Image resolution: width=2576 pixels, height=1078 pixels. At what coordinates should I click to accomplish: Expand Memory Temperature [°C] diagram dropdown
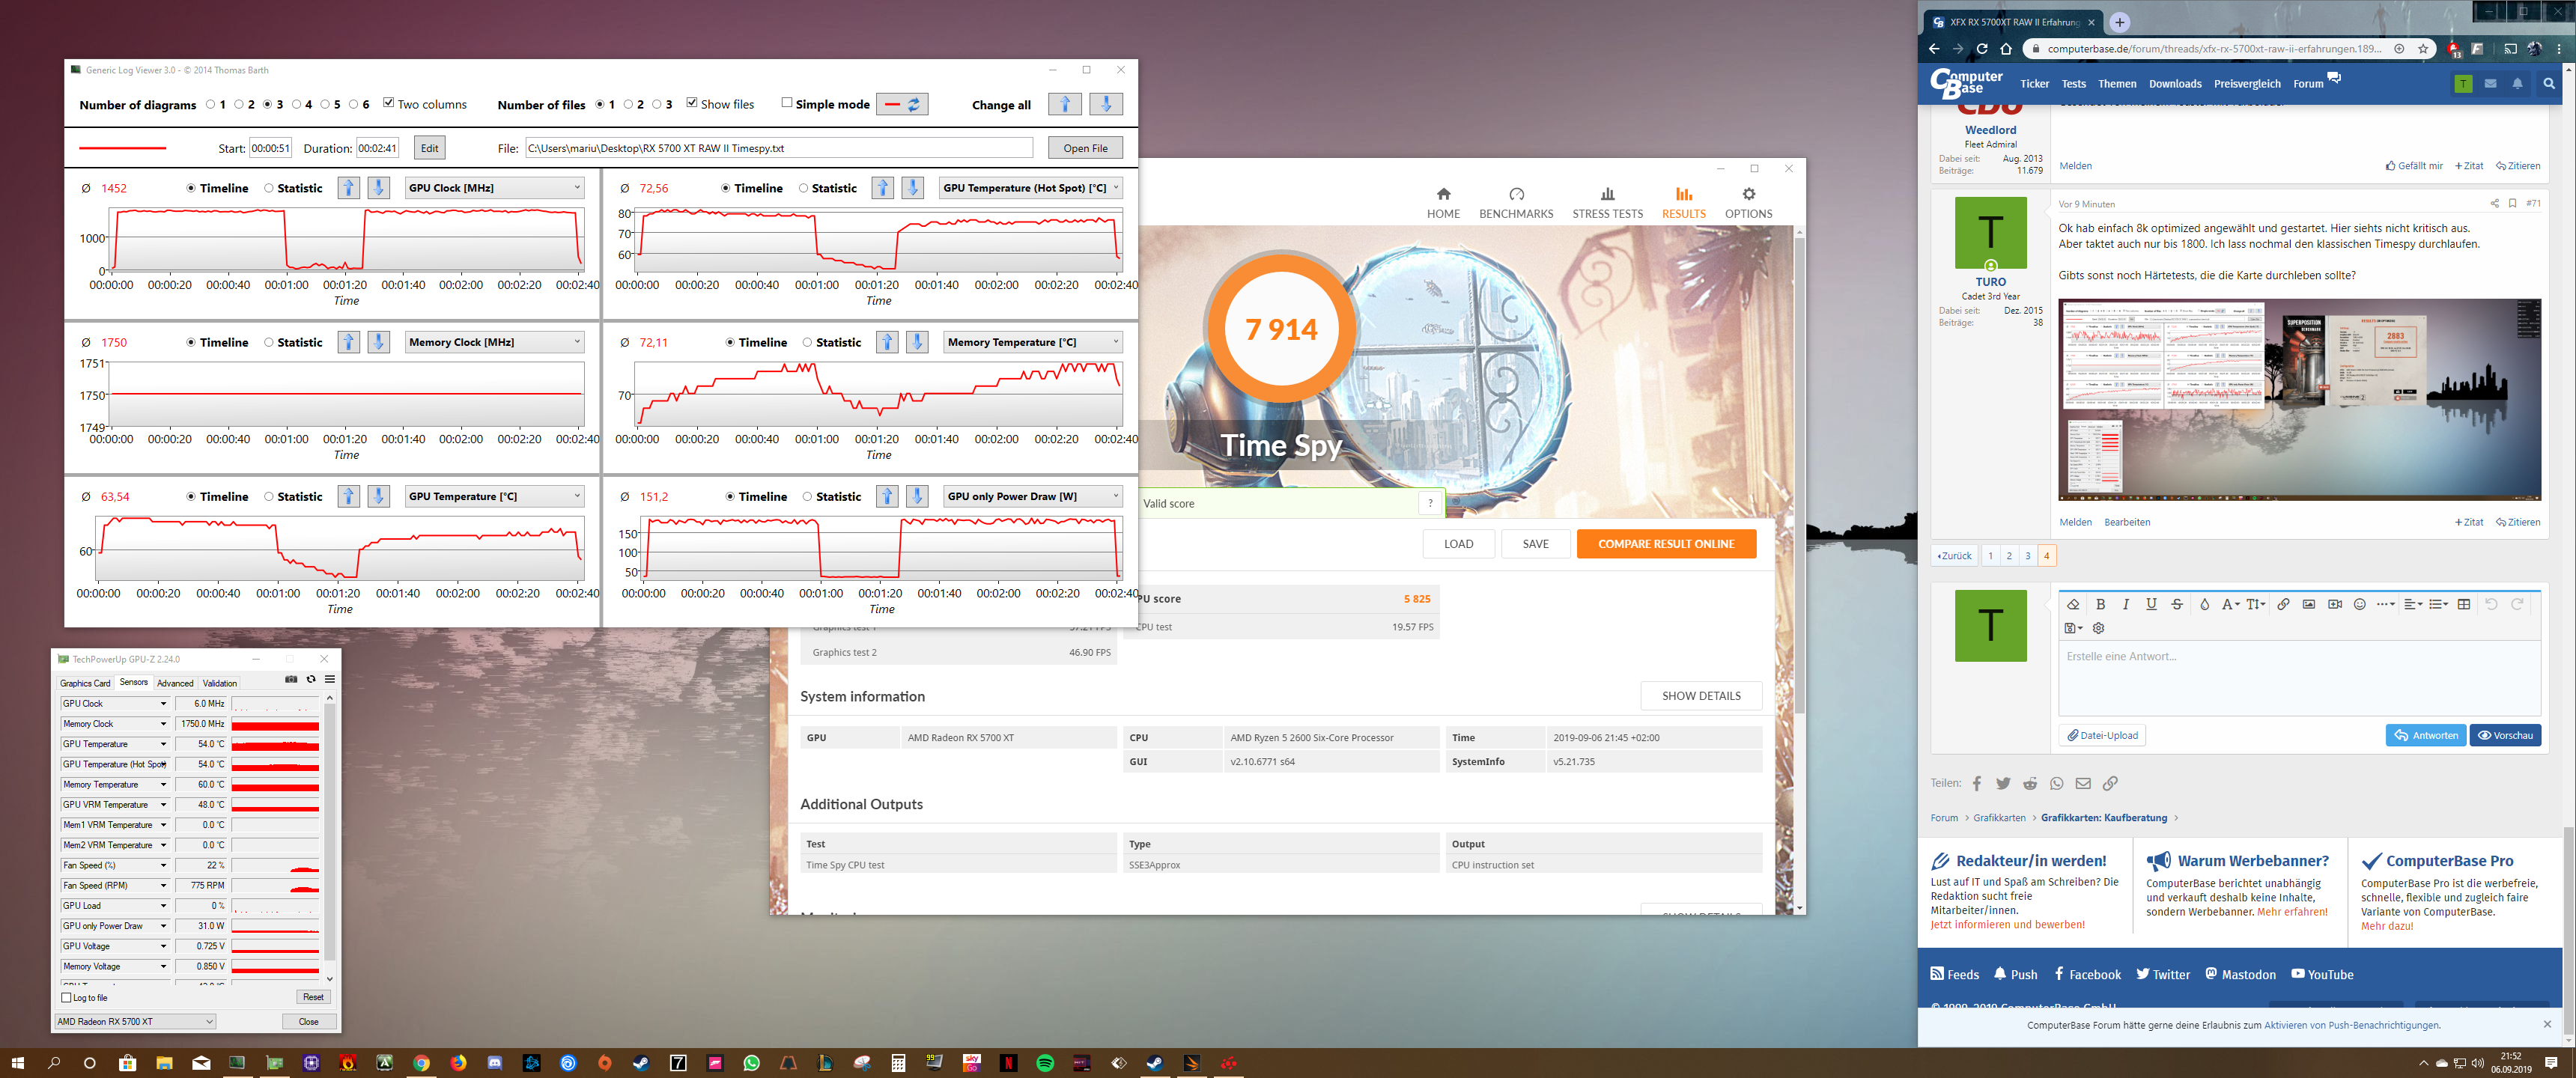click(1116, 342)
